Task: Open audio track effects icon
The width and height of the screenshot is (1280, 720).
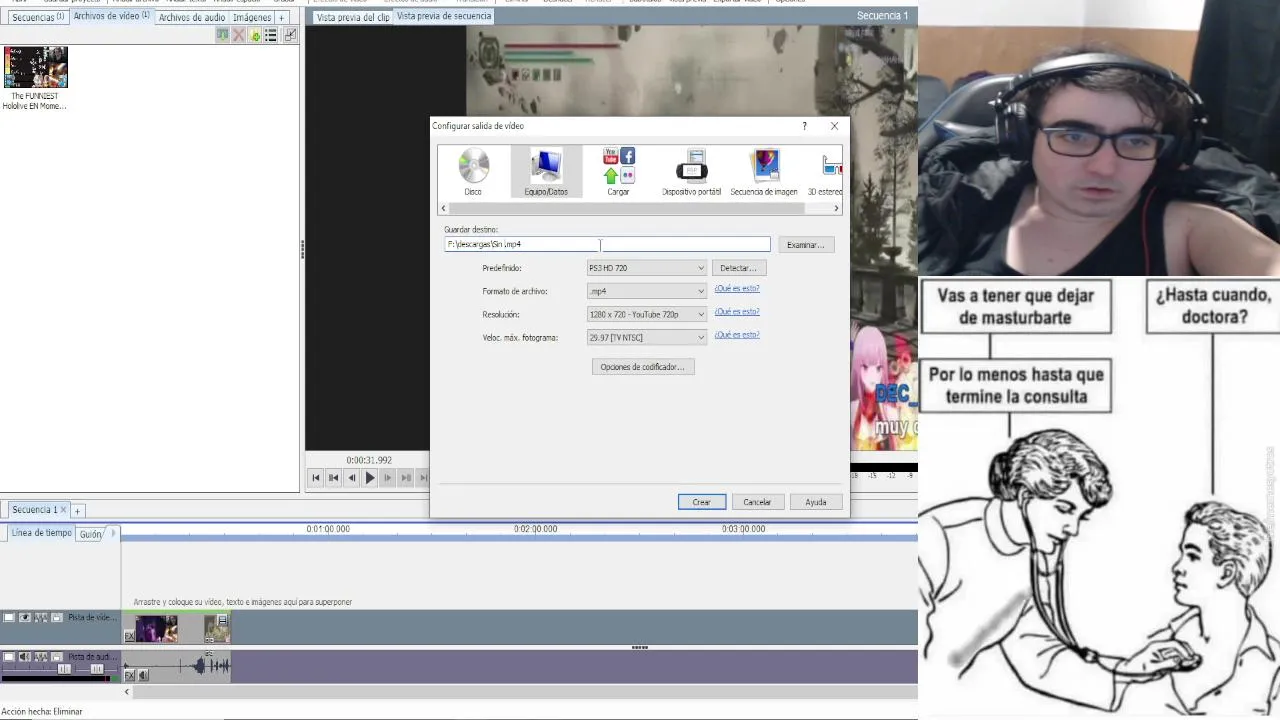Action: 40,657
